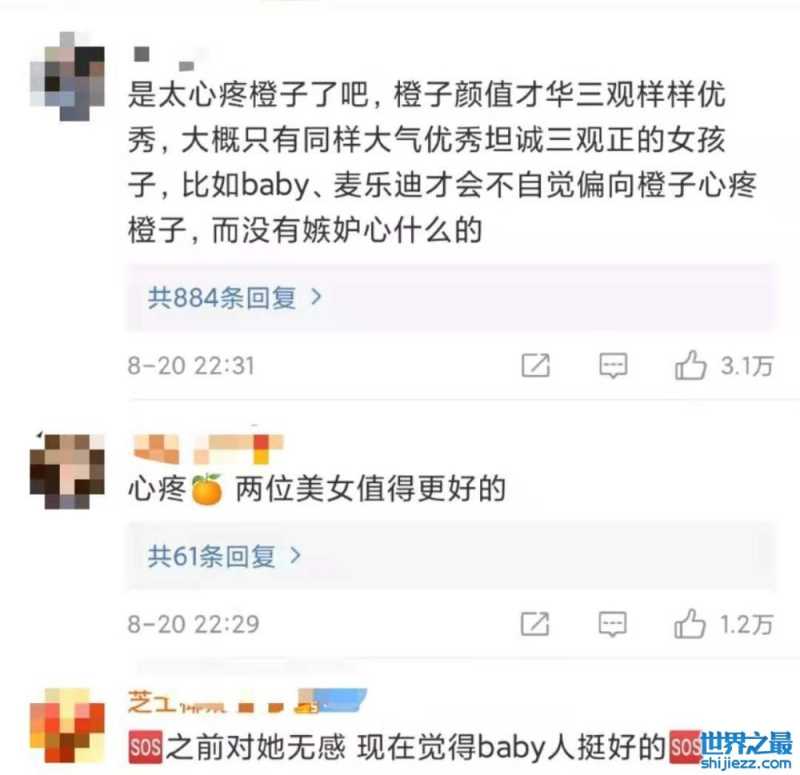
Task: Expand 共61条回复 replies
Action: 451,556
